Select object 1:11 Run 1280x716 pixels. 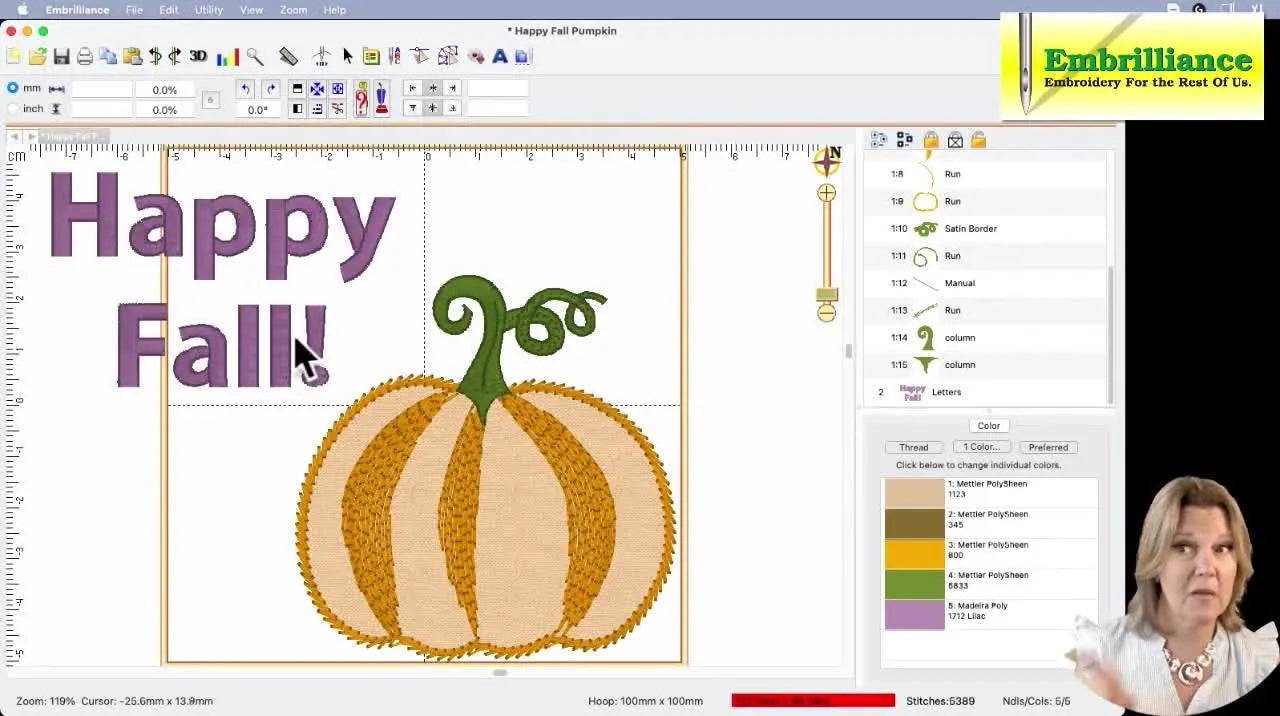(986, 256)
